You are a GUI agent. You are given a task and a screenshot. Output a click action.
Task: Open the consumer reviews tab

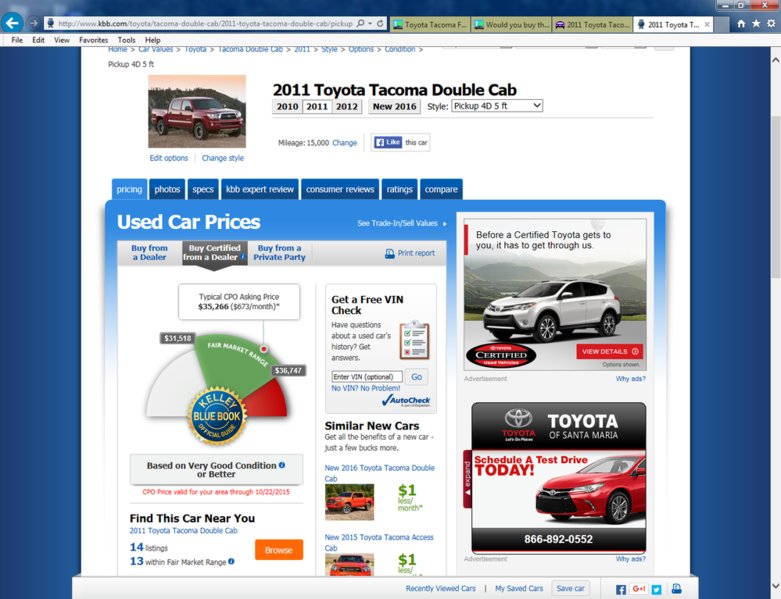pyautogui.click(x=340, y=189)
